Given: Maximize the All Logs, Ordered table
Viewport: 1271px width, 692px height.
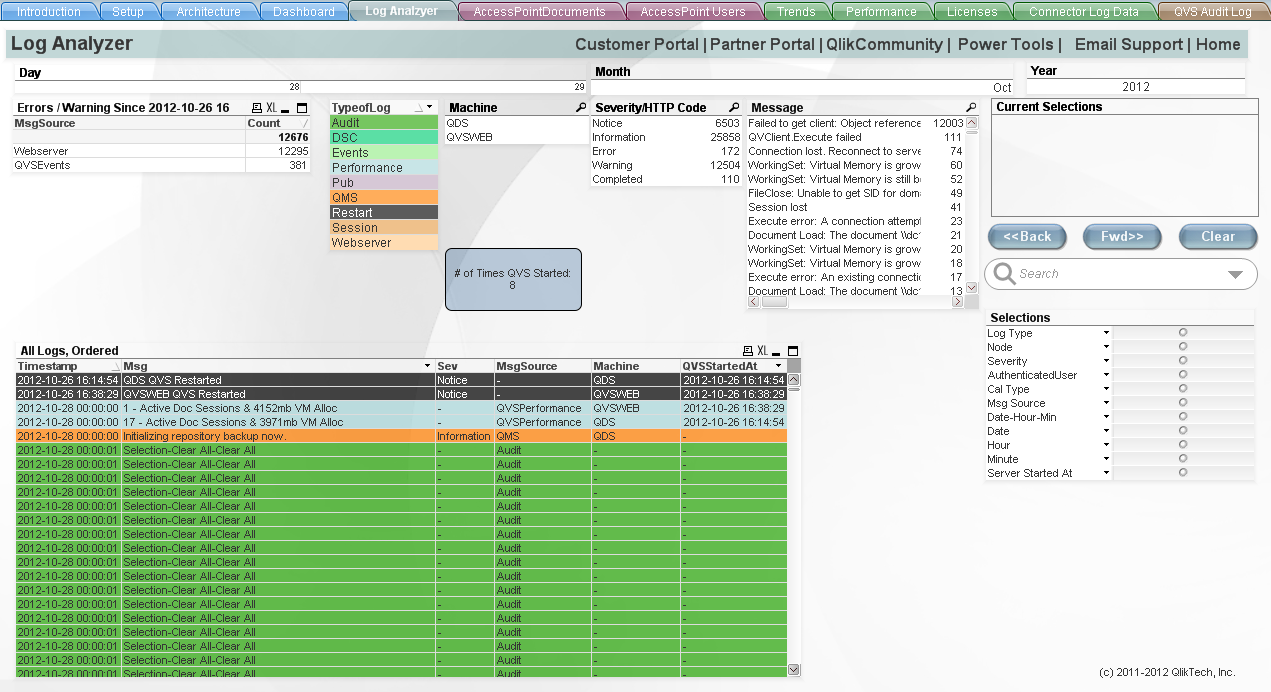Looking at the screenshot, I should tap(793, 351).
